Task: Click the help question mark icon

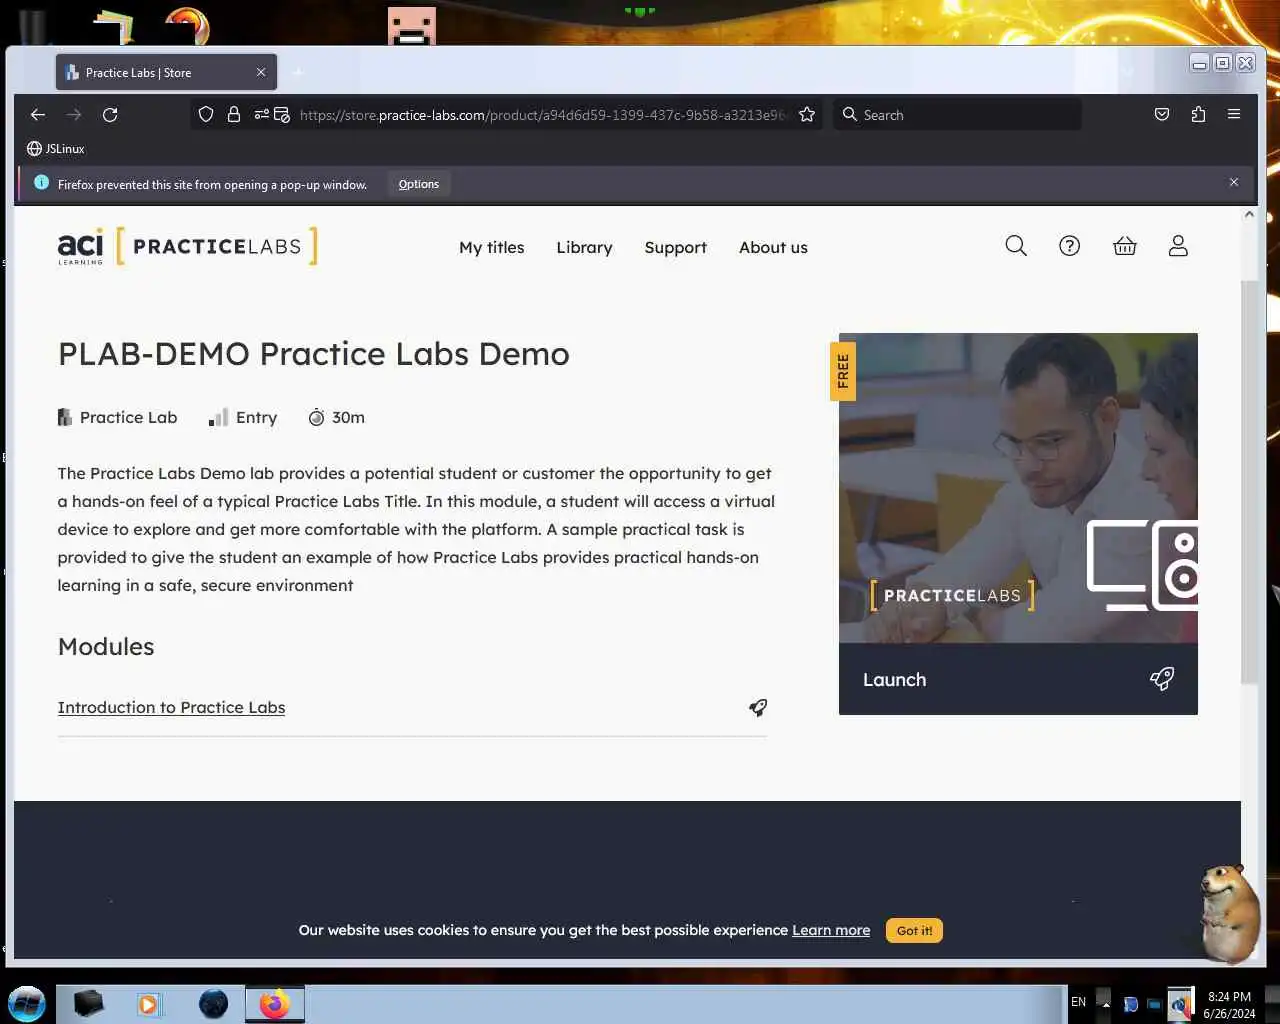Action: [1070, 246]
